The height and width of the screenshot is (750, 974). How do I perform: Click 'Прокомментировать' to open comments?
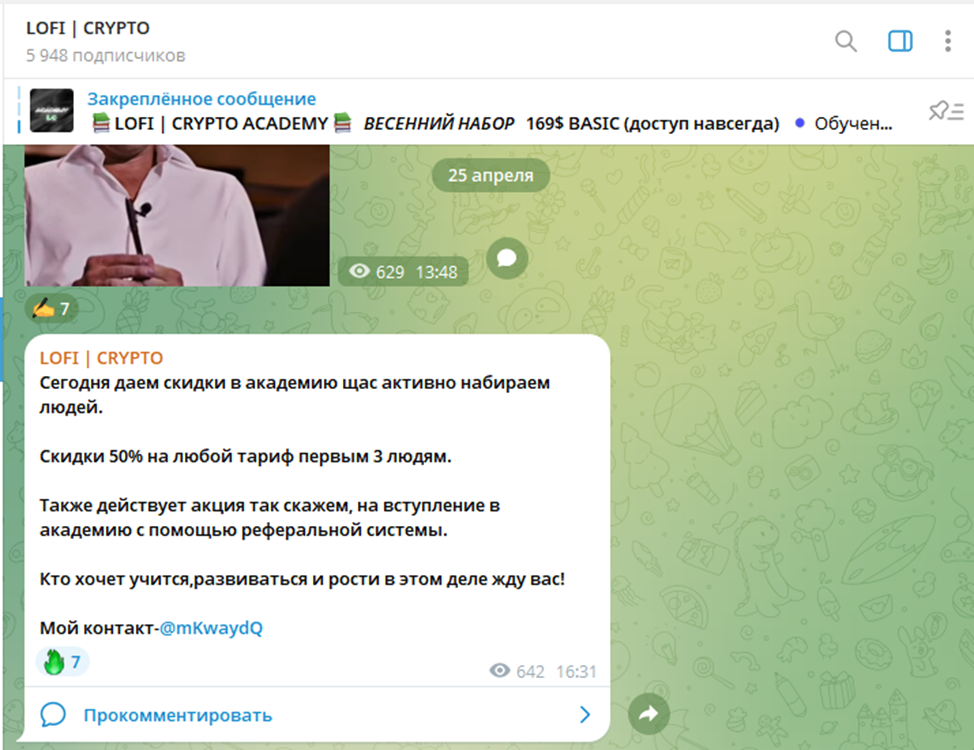tap(178, 715)
